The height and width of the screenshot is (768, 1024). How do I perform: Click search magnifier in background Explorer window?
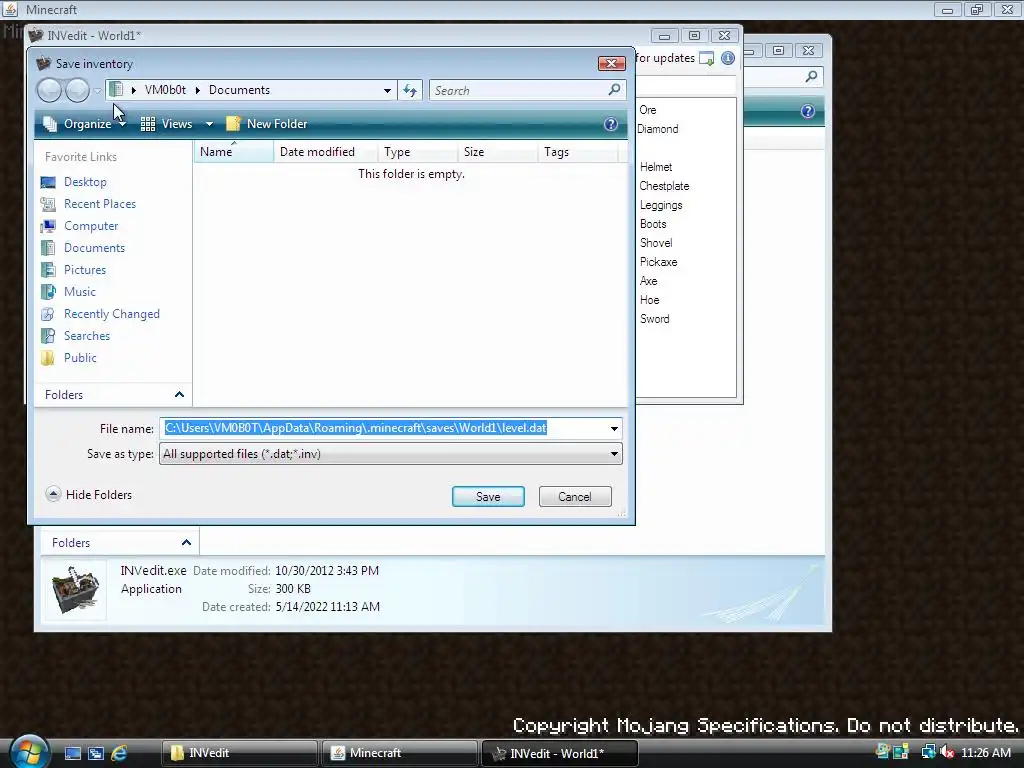(811, 76)
